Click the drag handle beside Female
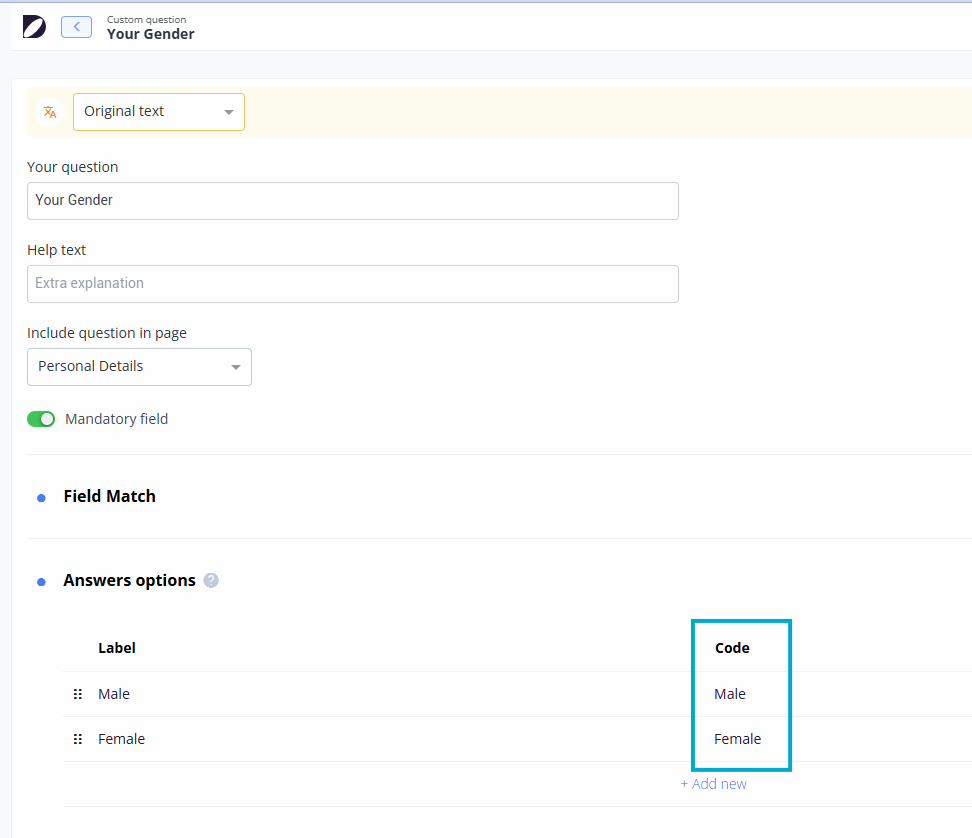972x838 pixels. (78, 739)
